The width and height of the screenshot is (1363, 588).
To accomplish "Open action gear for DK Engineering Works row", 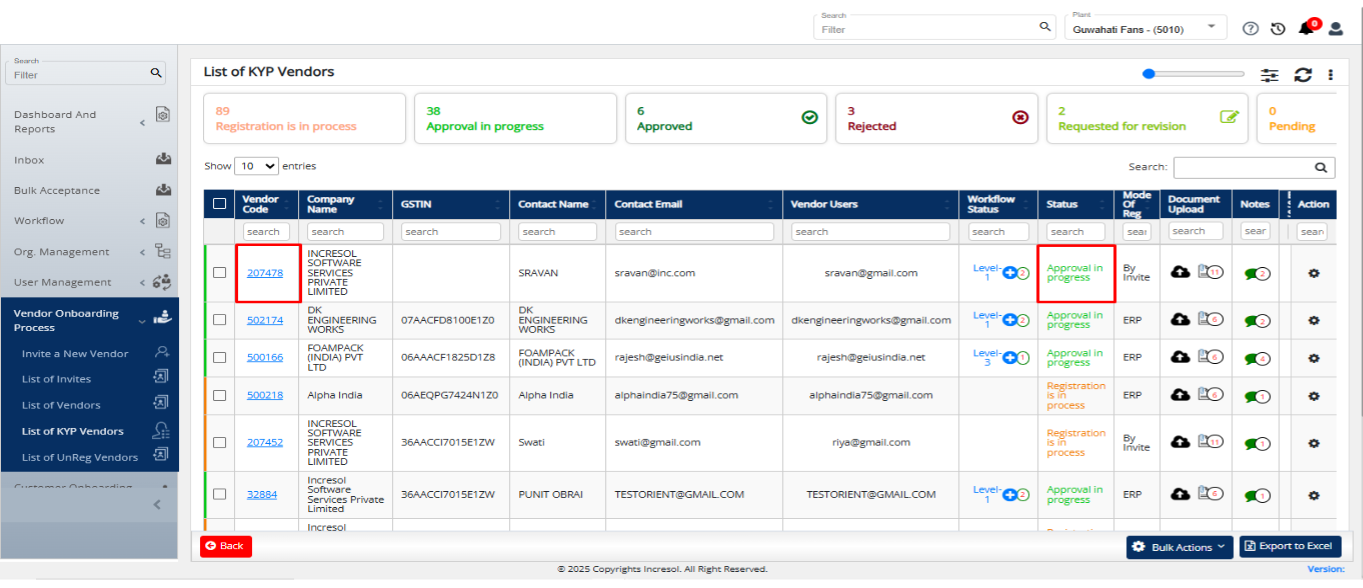I will [x=1314, y=320].
